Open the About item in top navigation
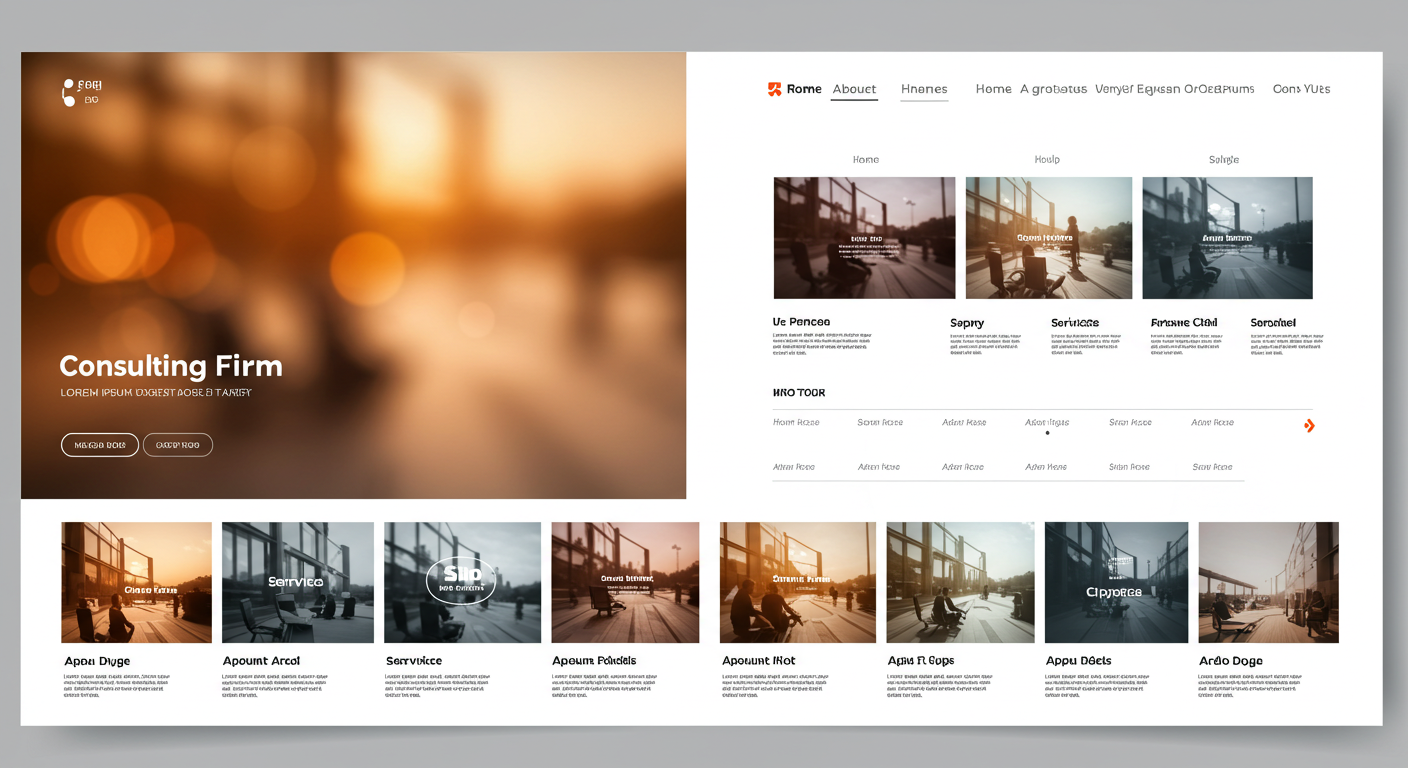This screenshot has width=1408, height=768. click(x=854, y=89)
